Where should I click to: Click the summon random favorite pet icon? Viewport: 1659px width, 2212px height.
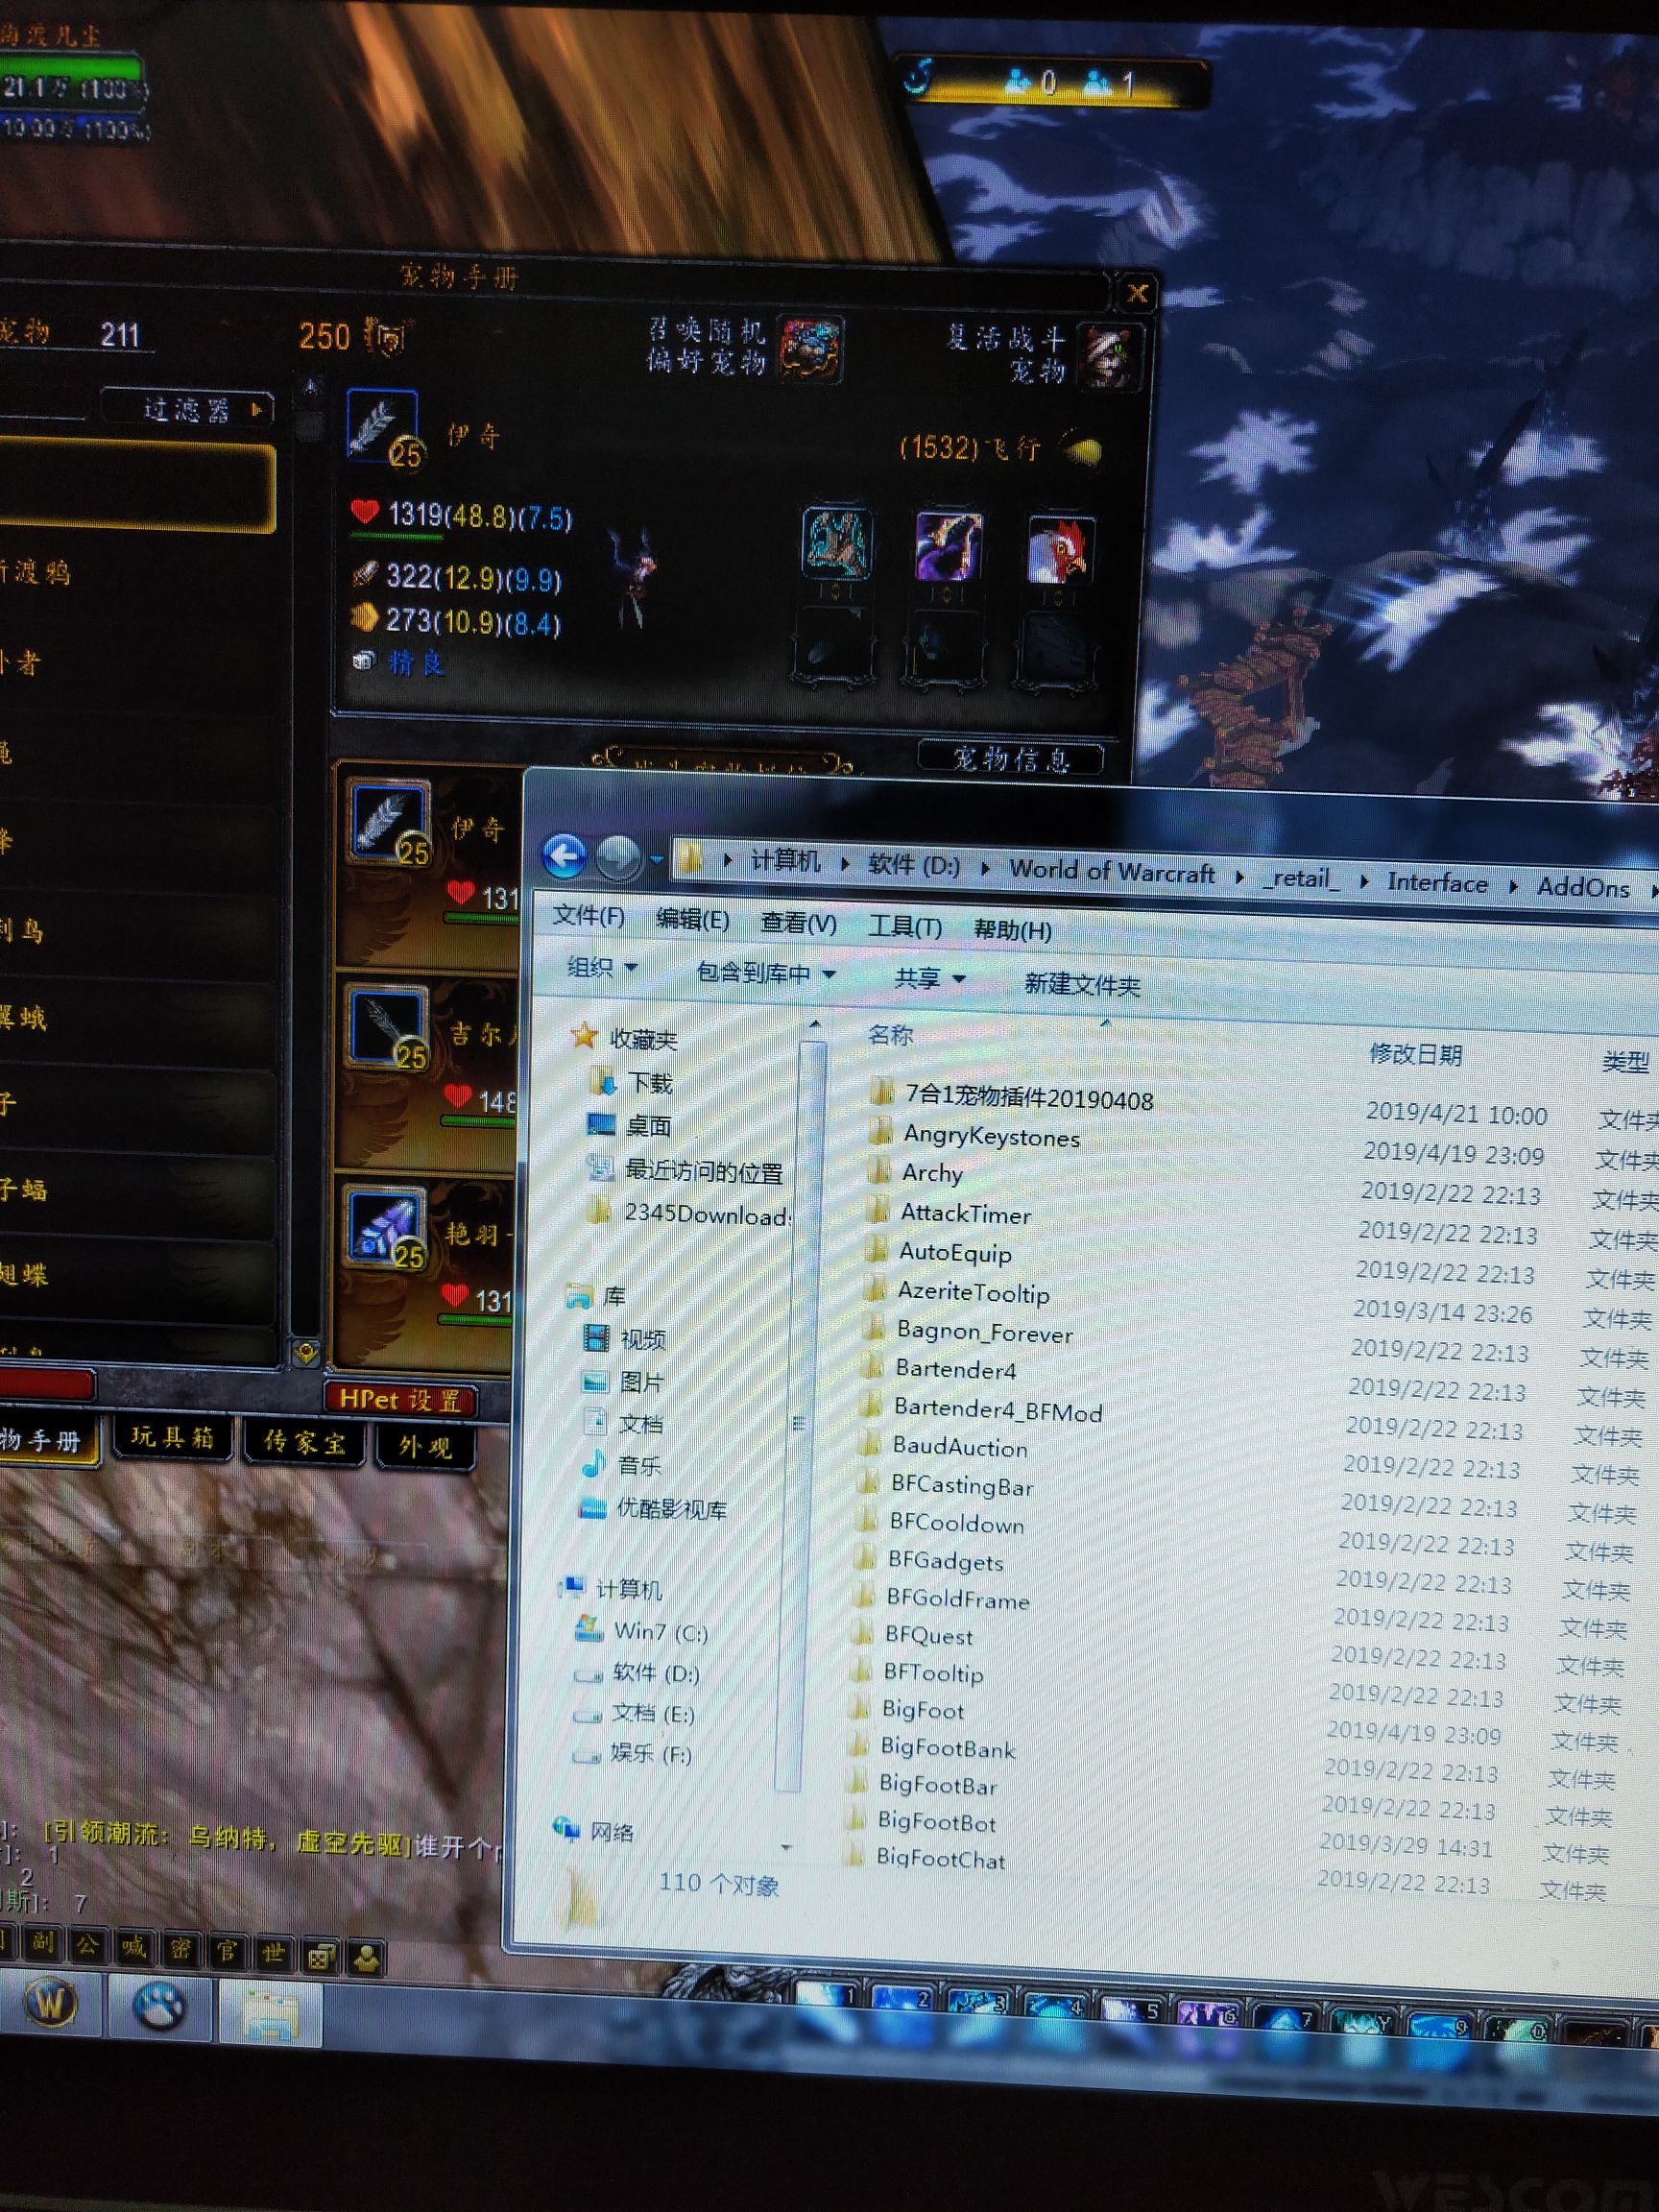tap(810, 349)
